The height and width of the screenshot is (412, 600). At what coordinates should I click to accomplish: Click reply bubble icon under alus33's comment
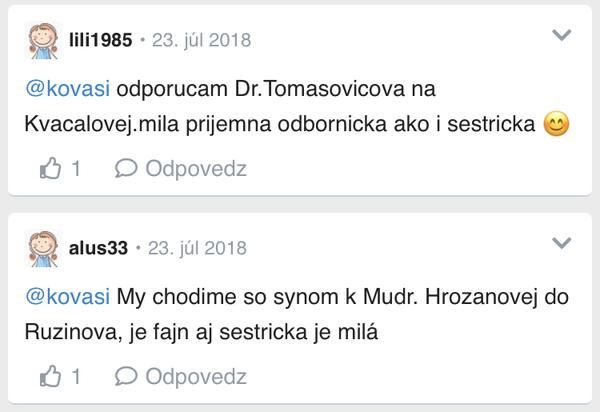(125, 376)
